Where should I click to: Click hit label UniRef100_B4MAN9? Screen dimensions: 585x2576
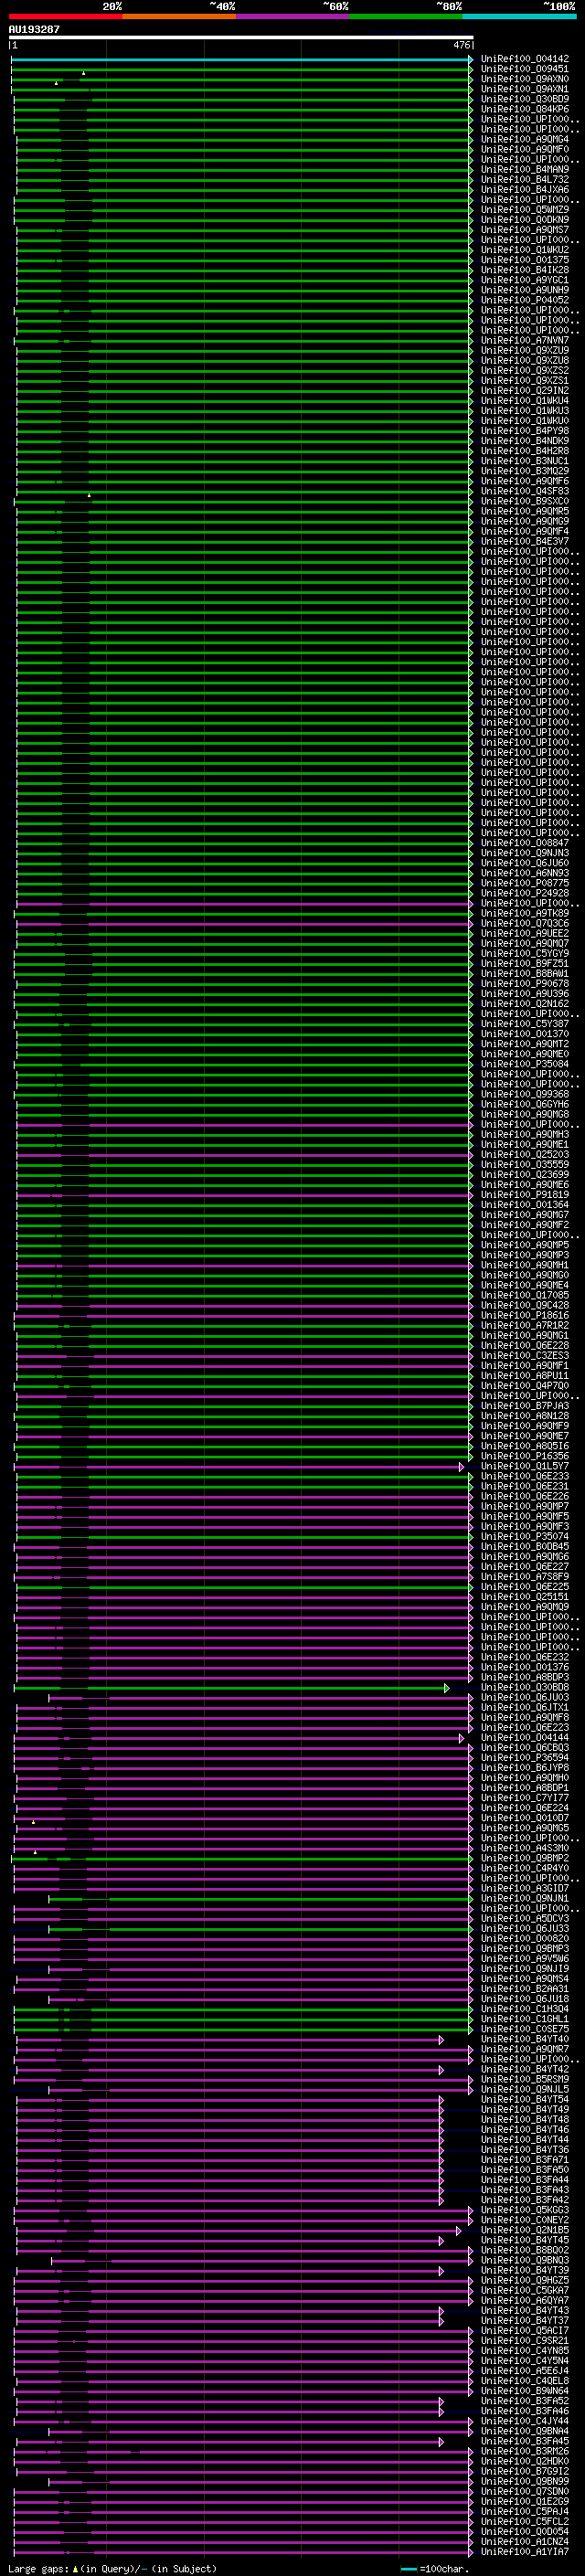click(x=525, y=170)
